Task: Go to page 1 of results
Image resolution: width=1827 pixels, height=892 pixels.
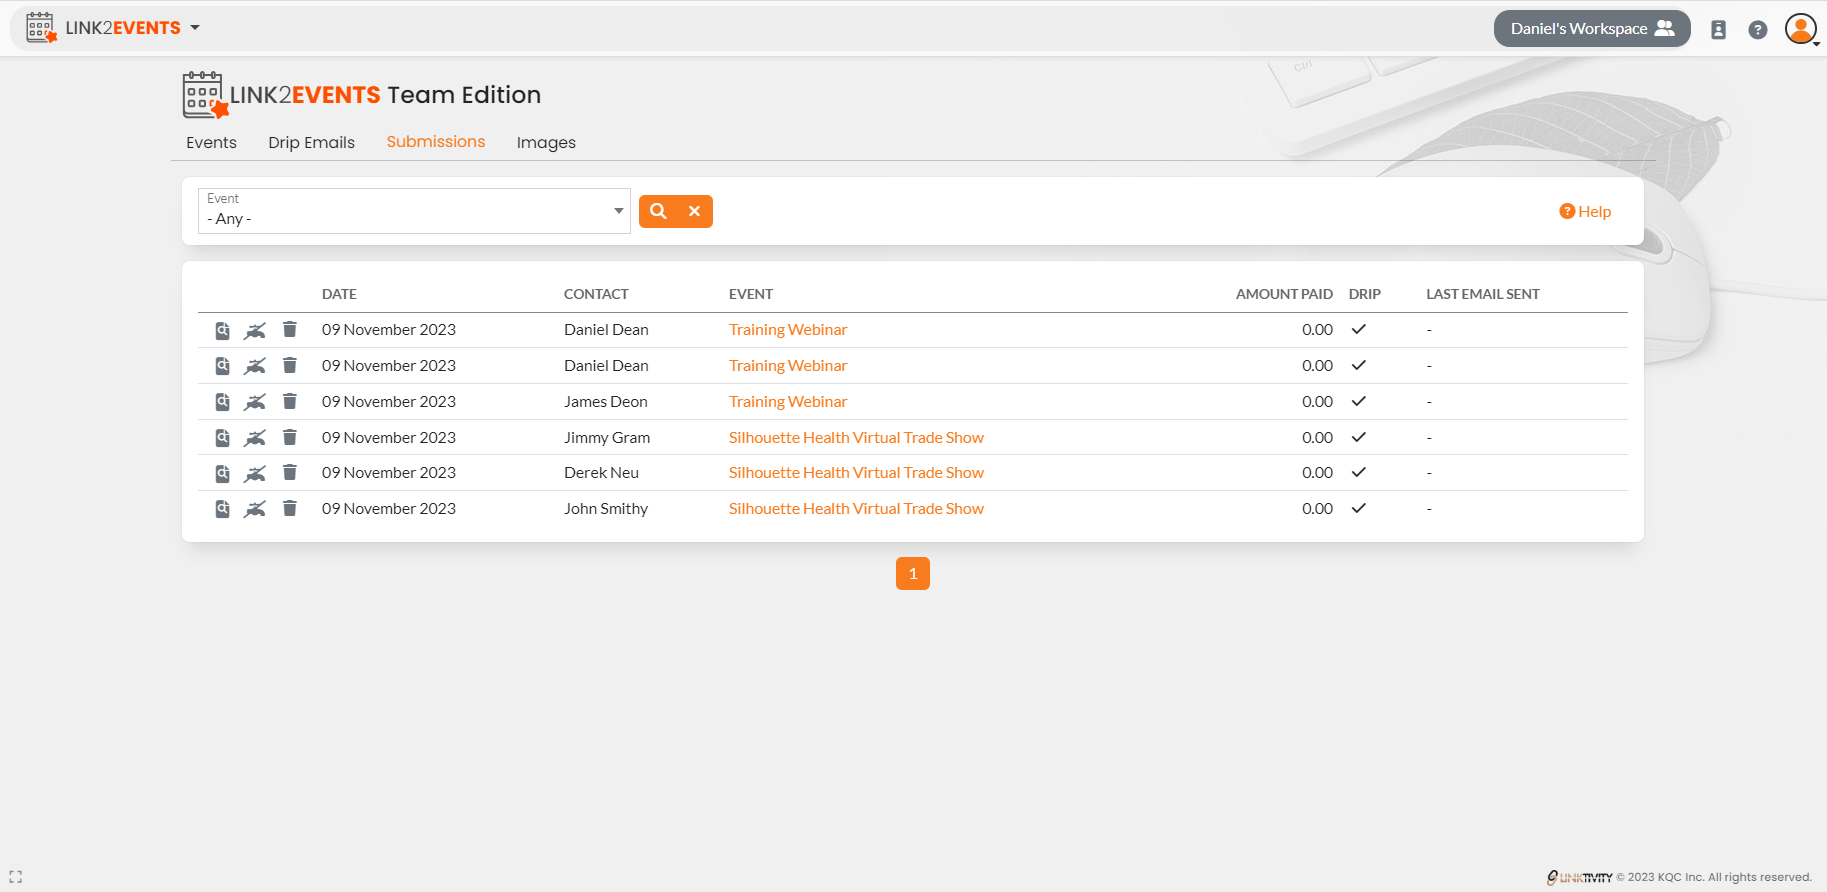Action: point(913,573)
